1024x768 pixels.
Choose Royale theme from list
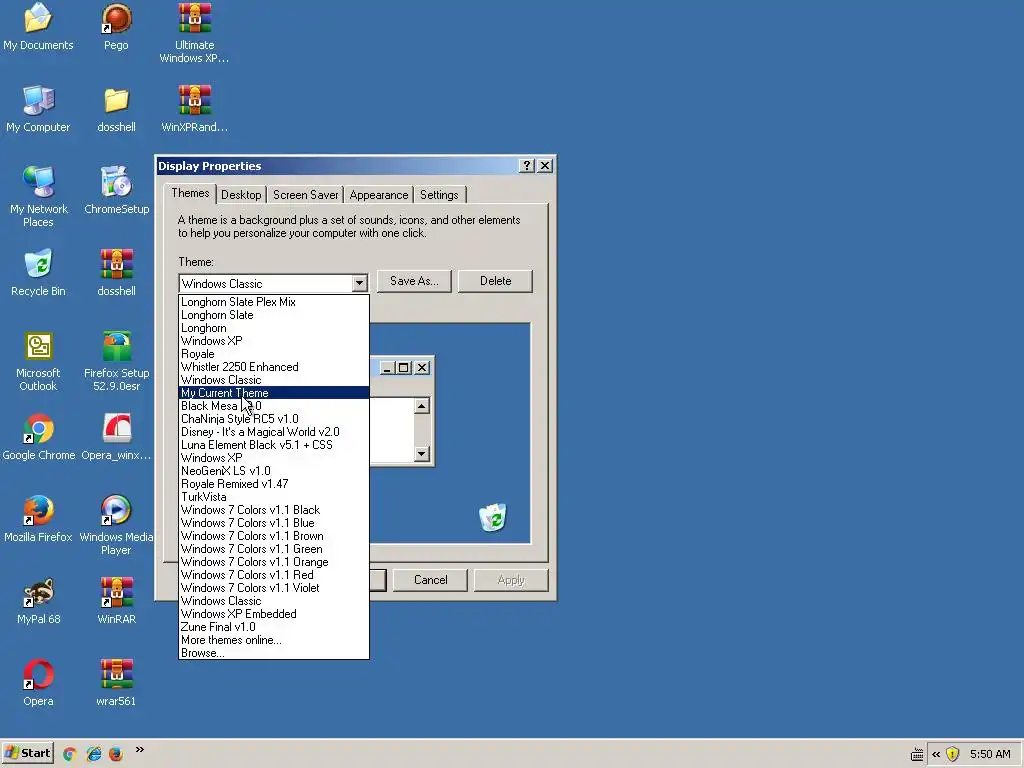coord(274,354)
